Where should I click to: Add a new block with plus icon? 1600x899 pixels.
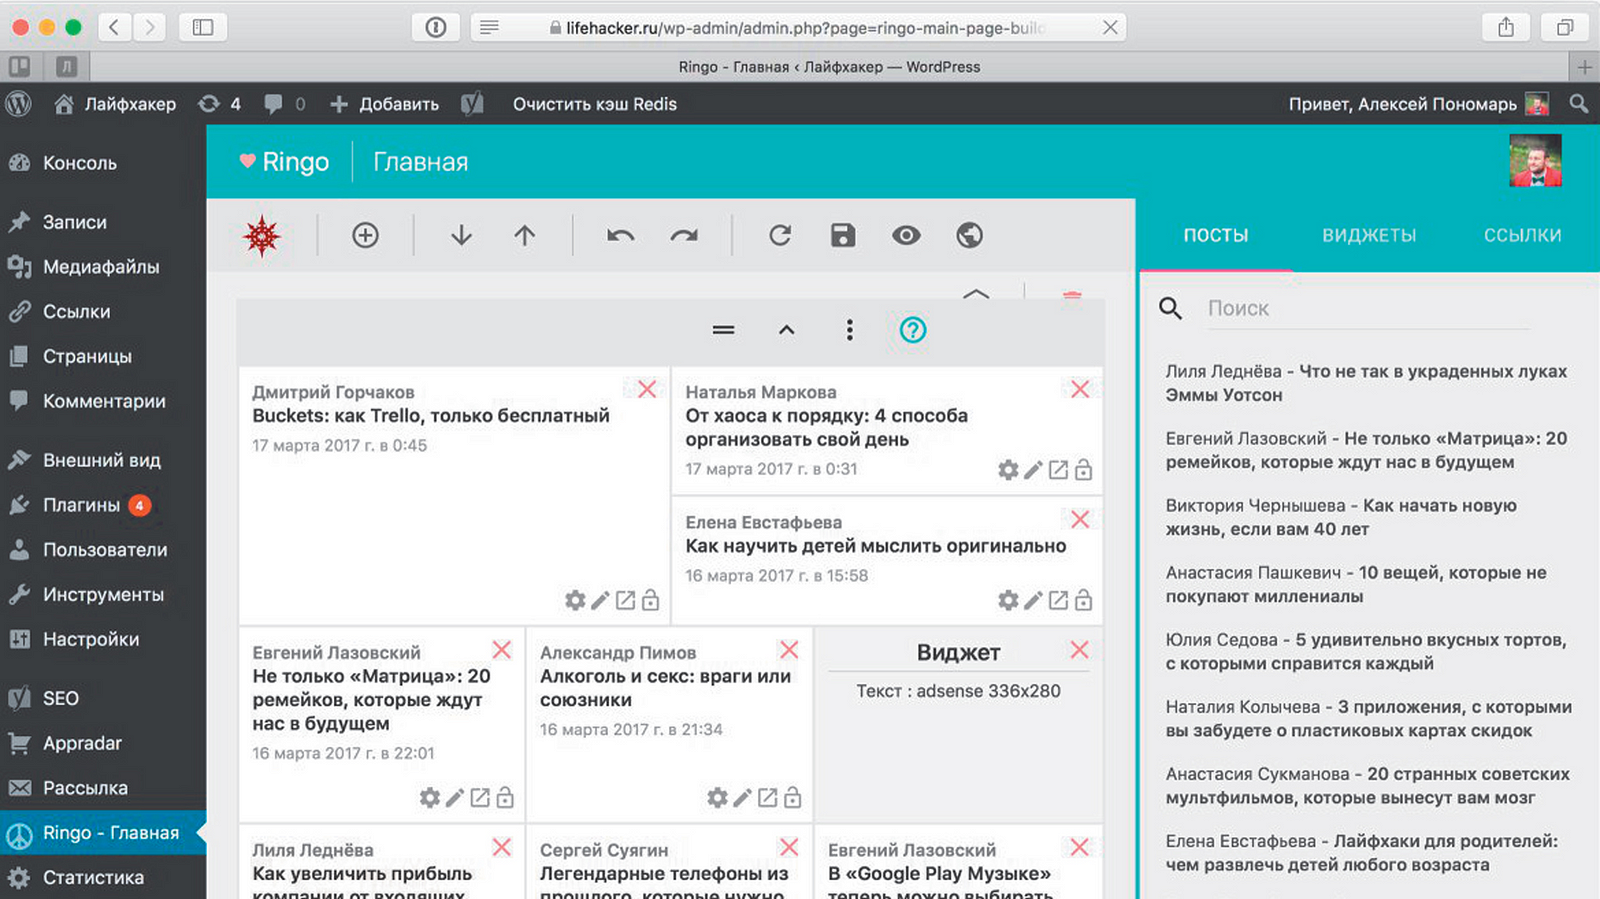tap(365, 235)
